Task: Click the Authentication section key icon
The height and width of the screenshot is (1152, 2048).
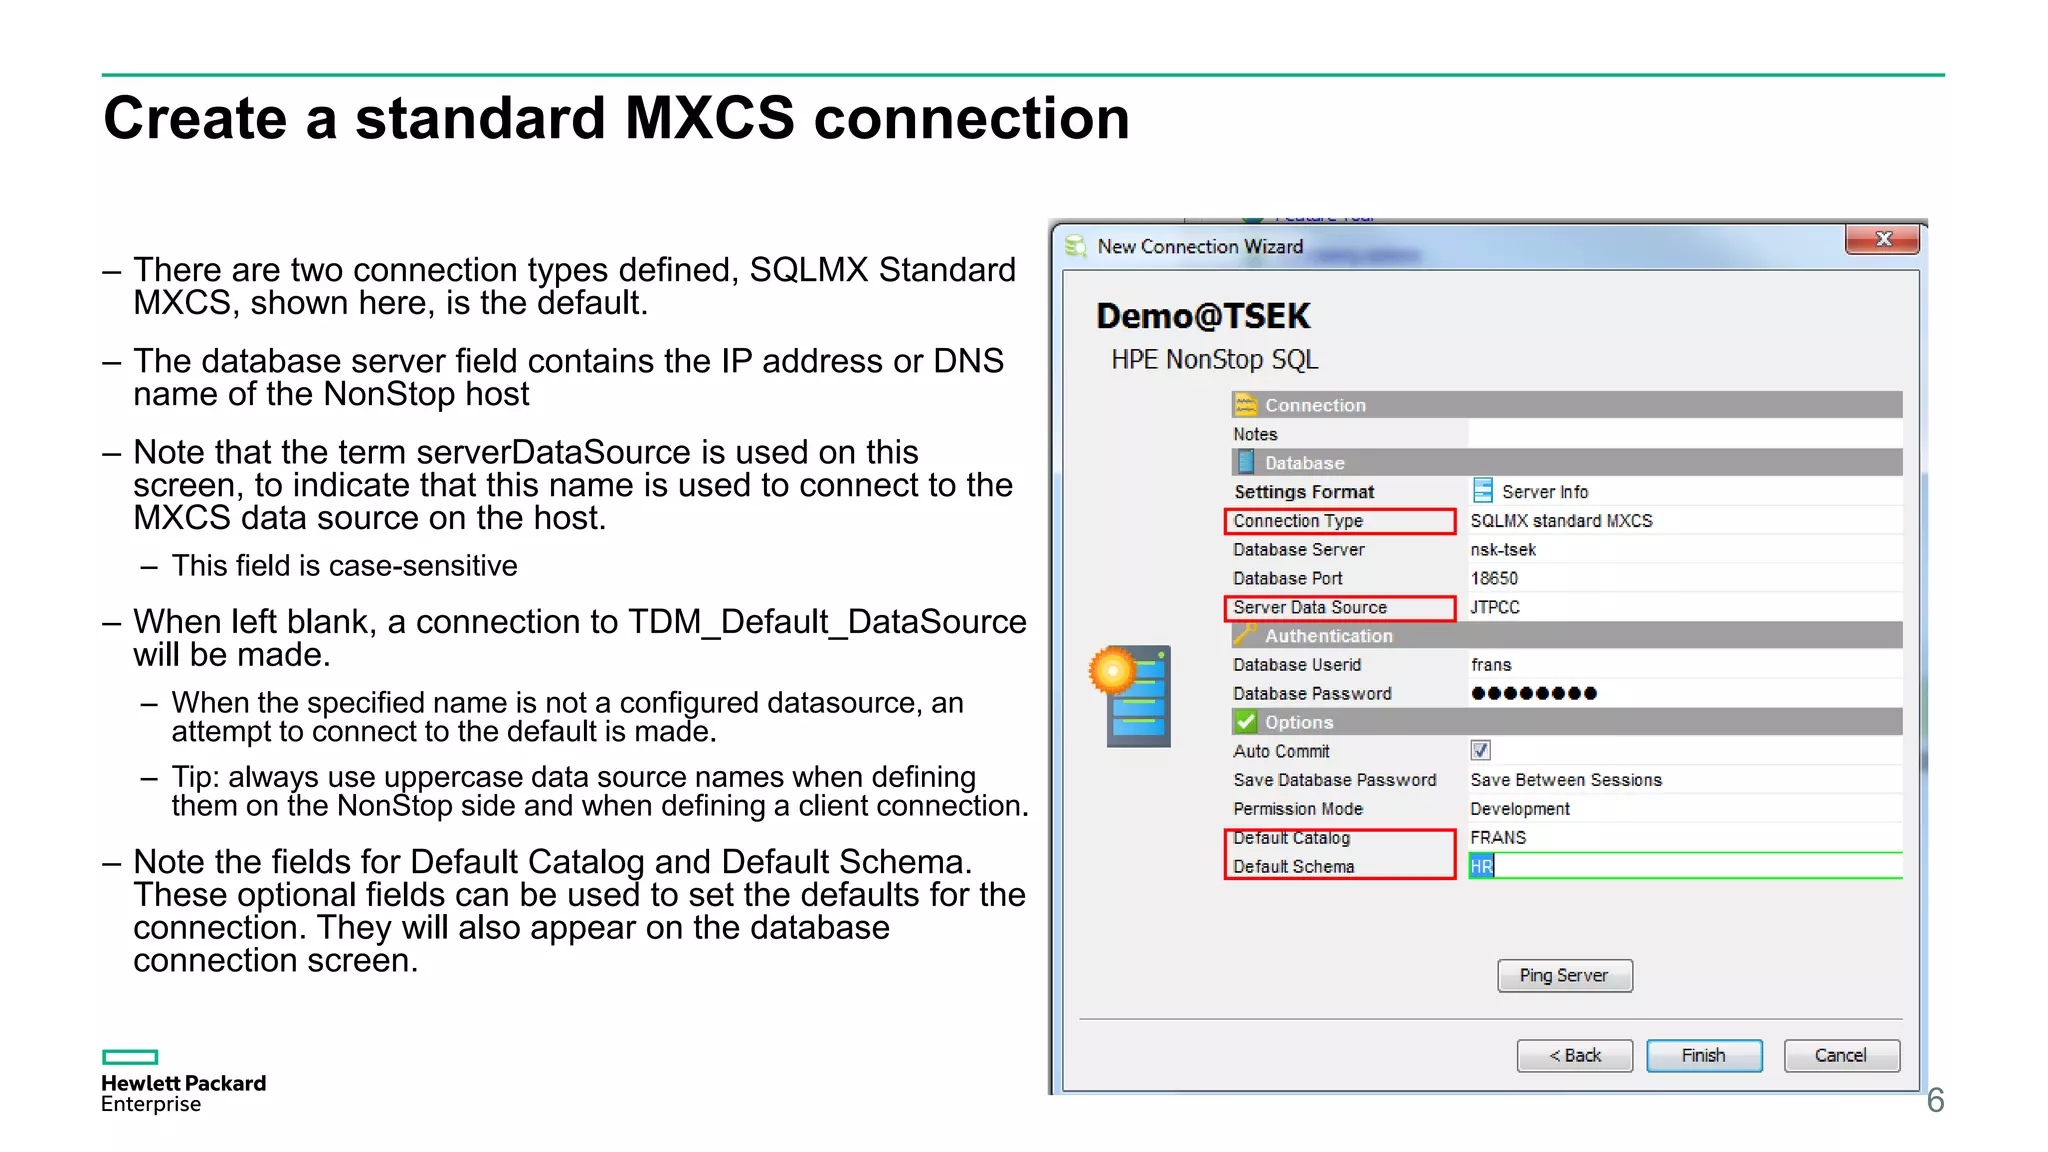Action: coord(1245,634)
